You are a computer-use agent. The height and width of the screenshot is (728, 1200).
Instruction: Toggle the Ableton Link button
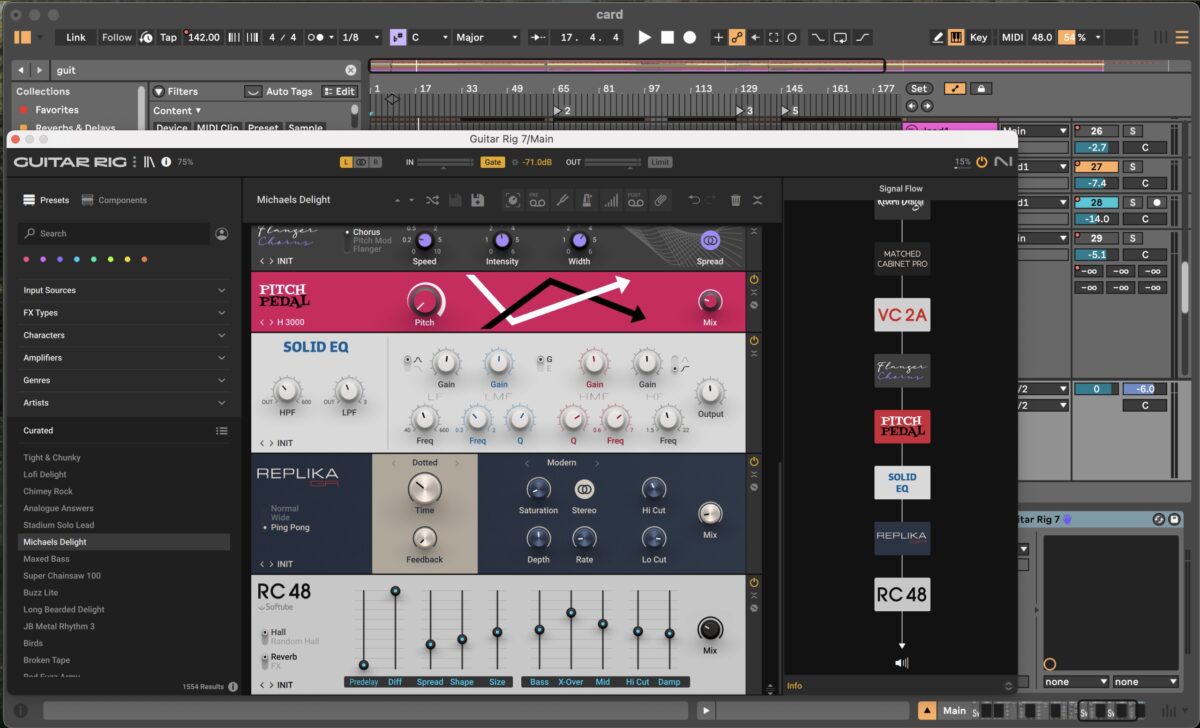76,37
